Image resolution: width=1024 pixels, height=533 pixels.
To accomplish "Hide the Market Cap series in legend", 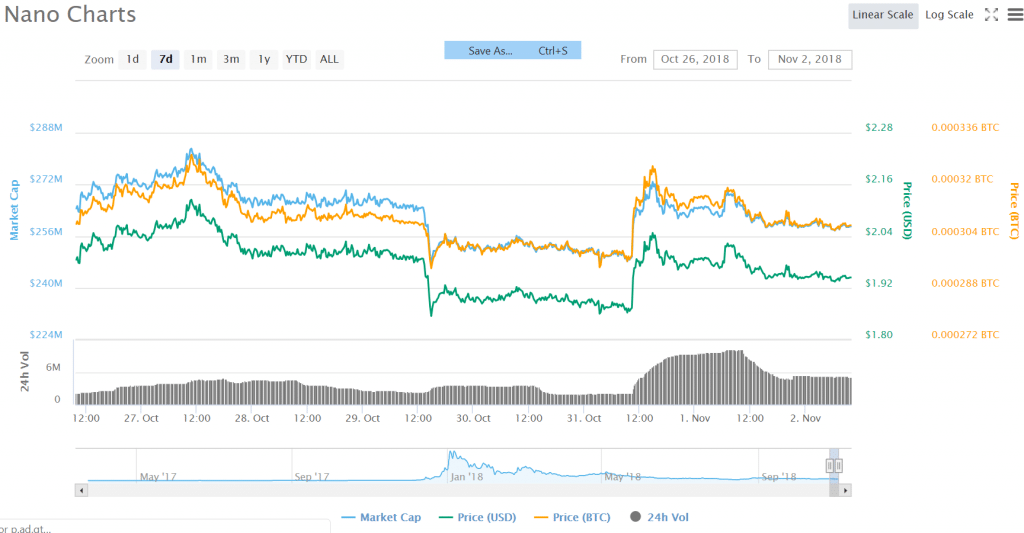I will tap(381, 517).
